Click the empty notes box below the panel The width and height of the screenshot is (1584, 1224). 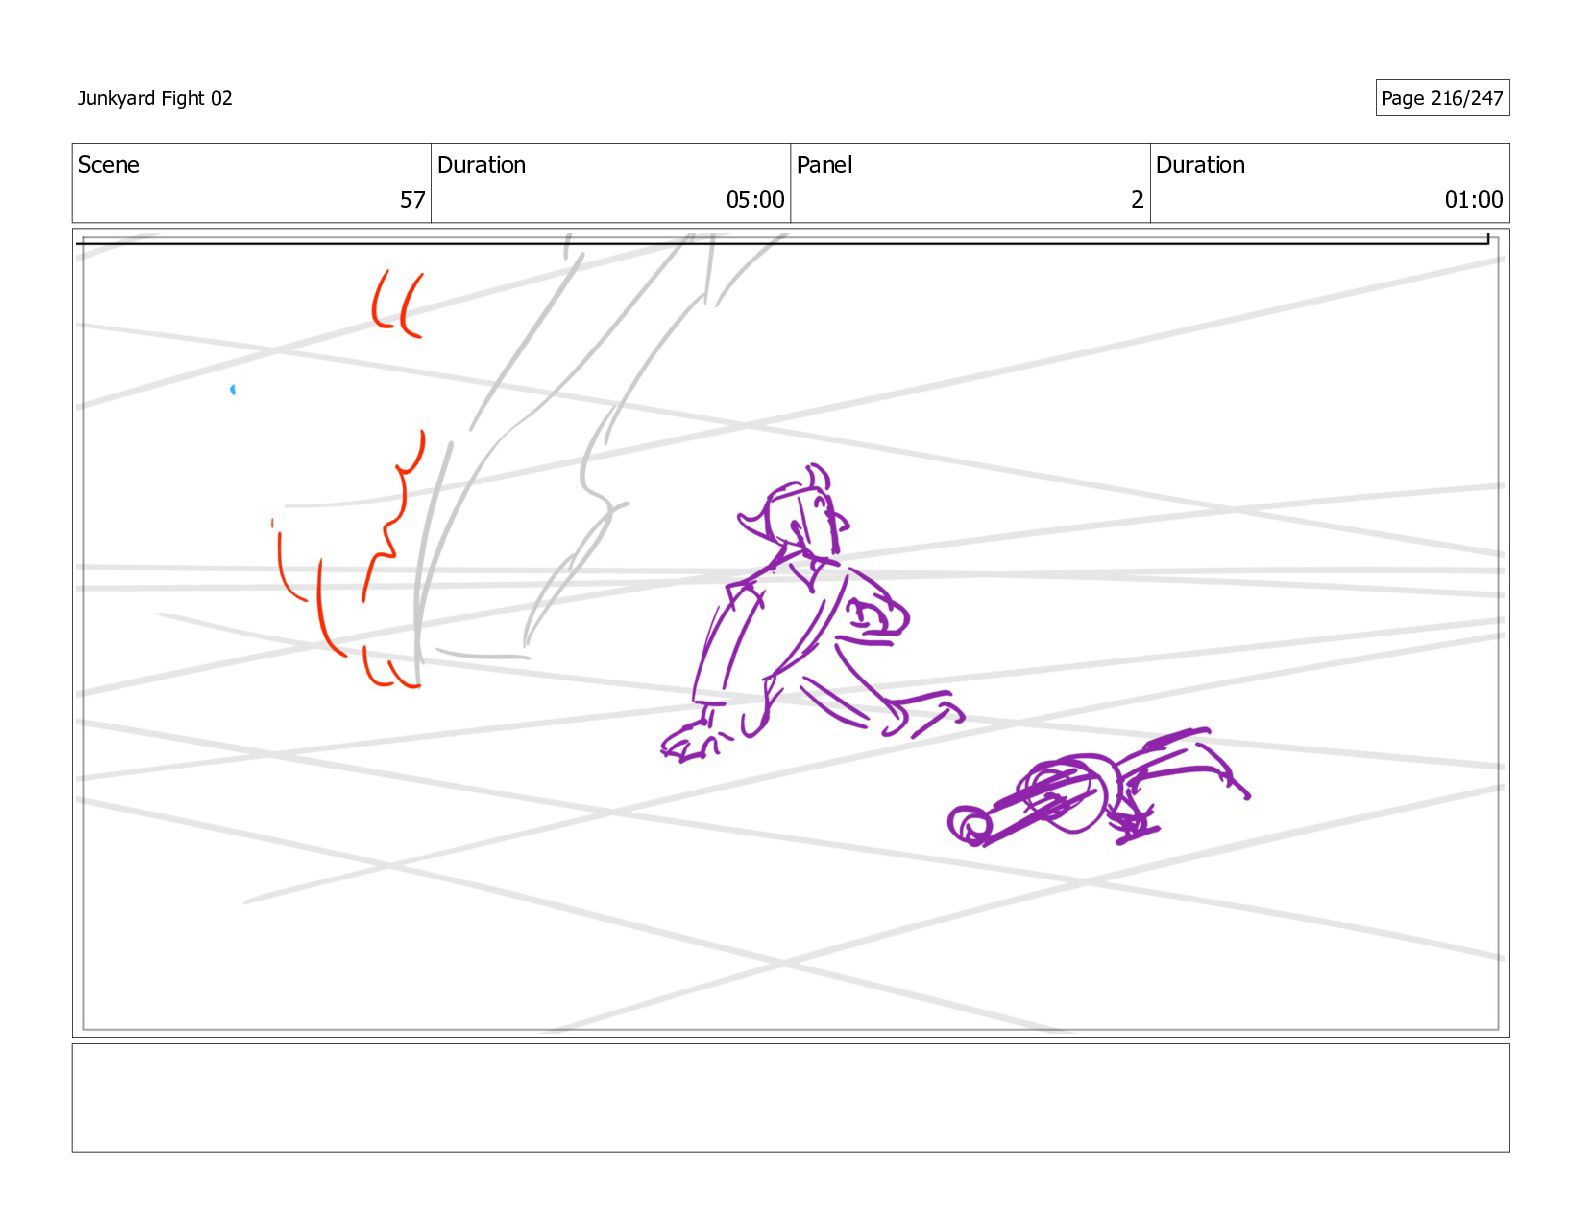(x=790, y=1098)
